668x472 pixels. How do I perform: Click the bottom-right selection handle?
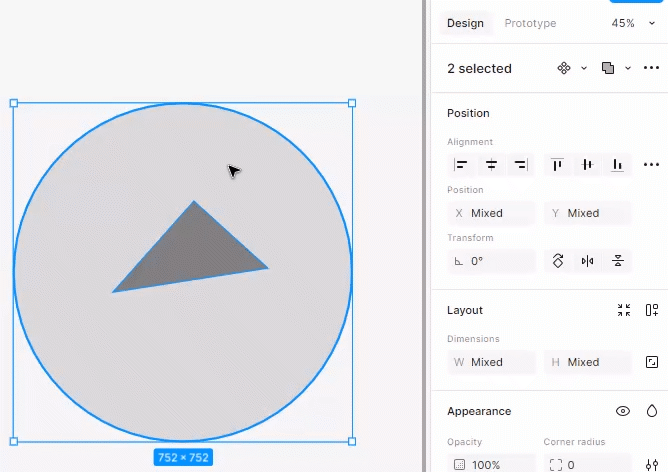352,441
